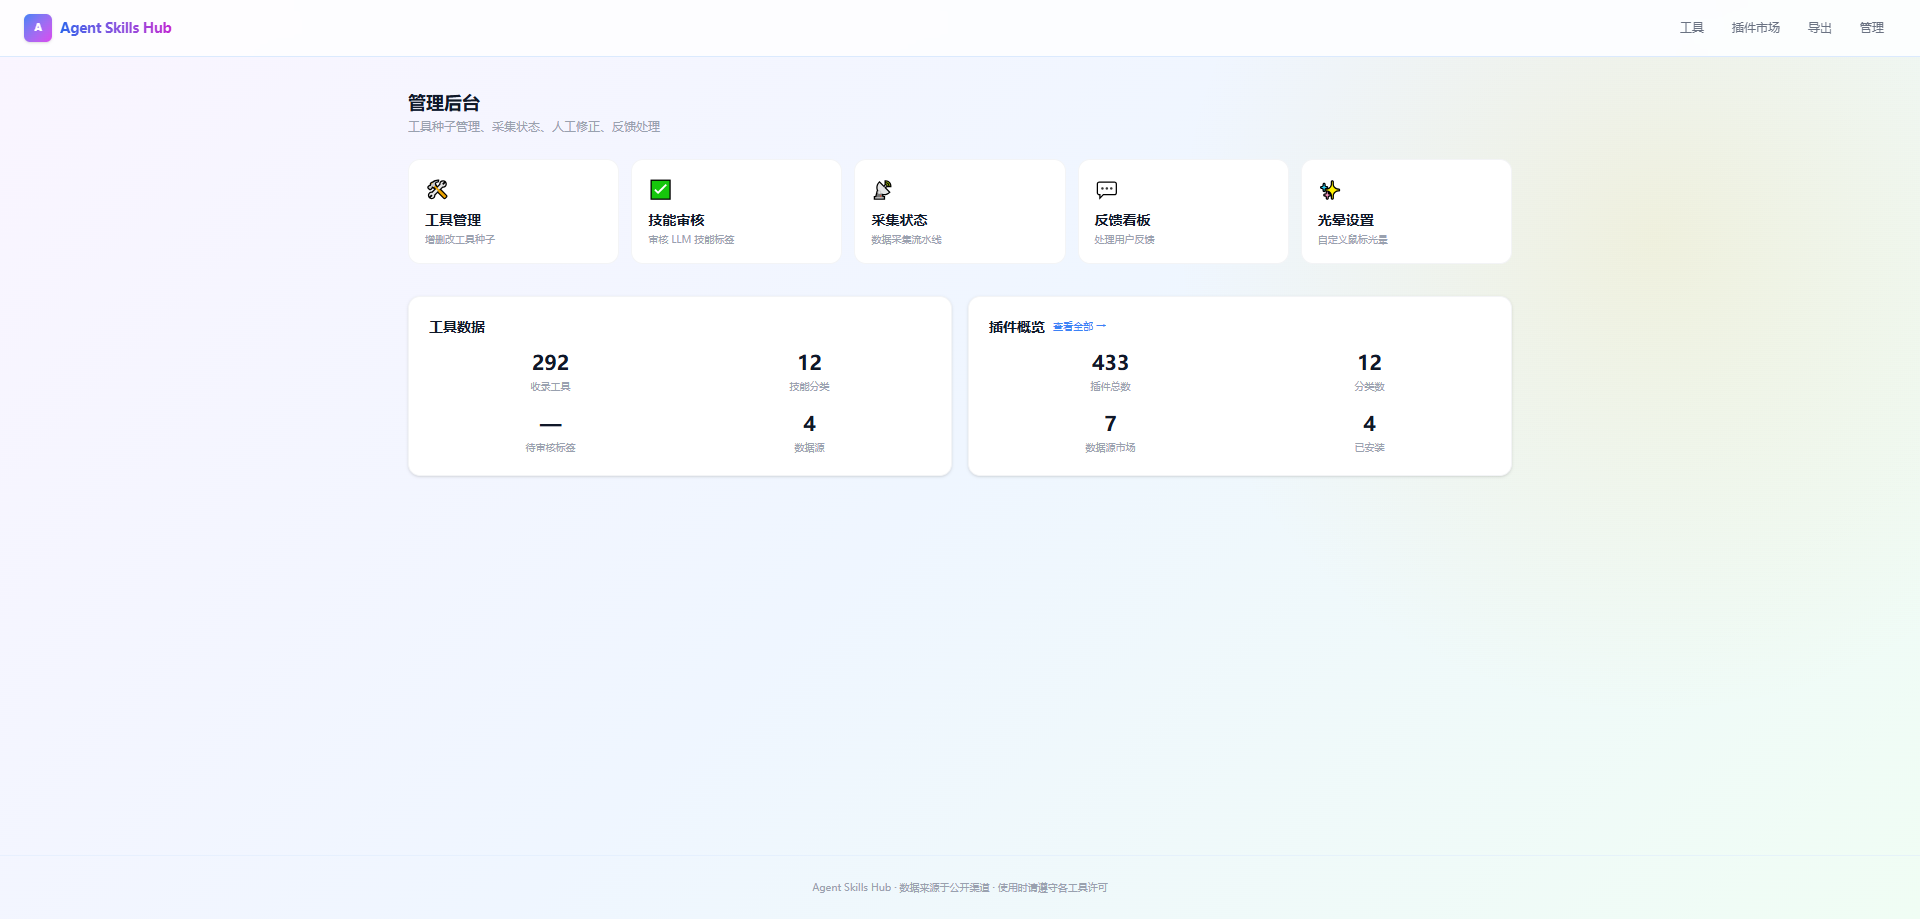Open the 光晕设置 card title
1920x919 pixels.
click(x=1346, y=220)
